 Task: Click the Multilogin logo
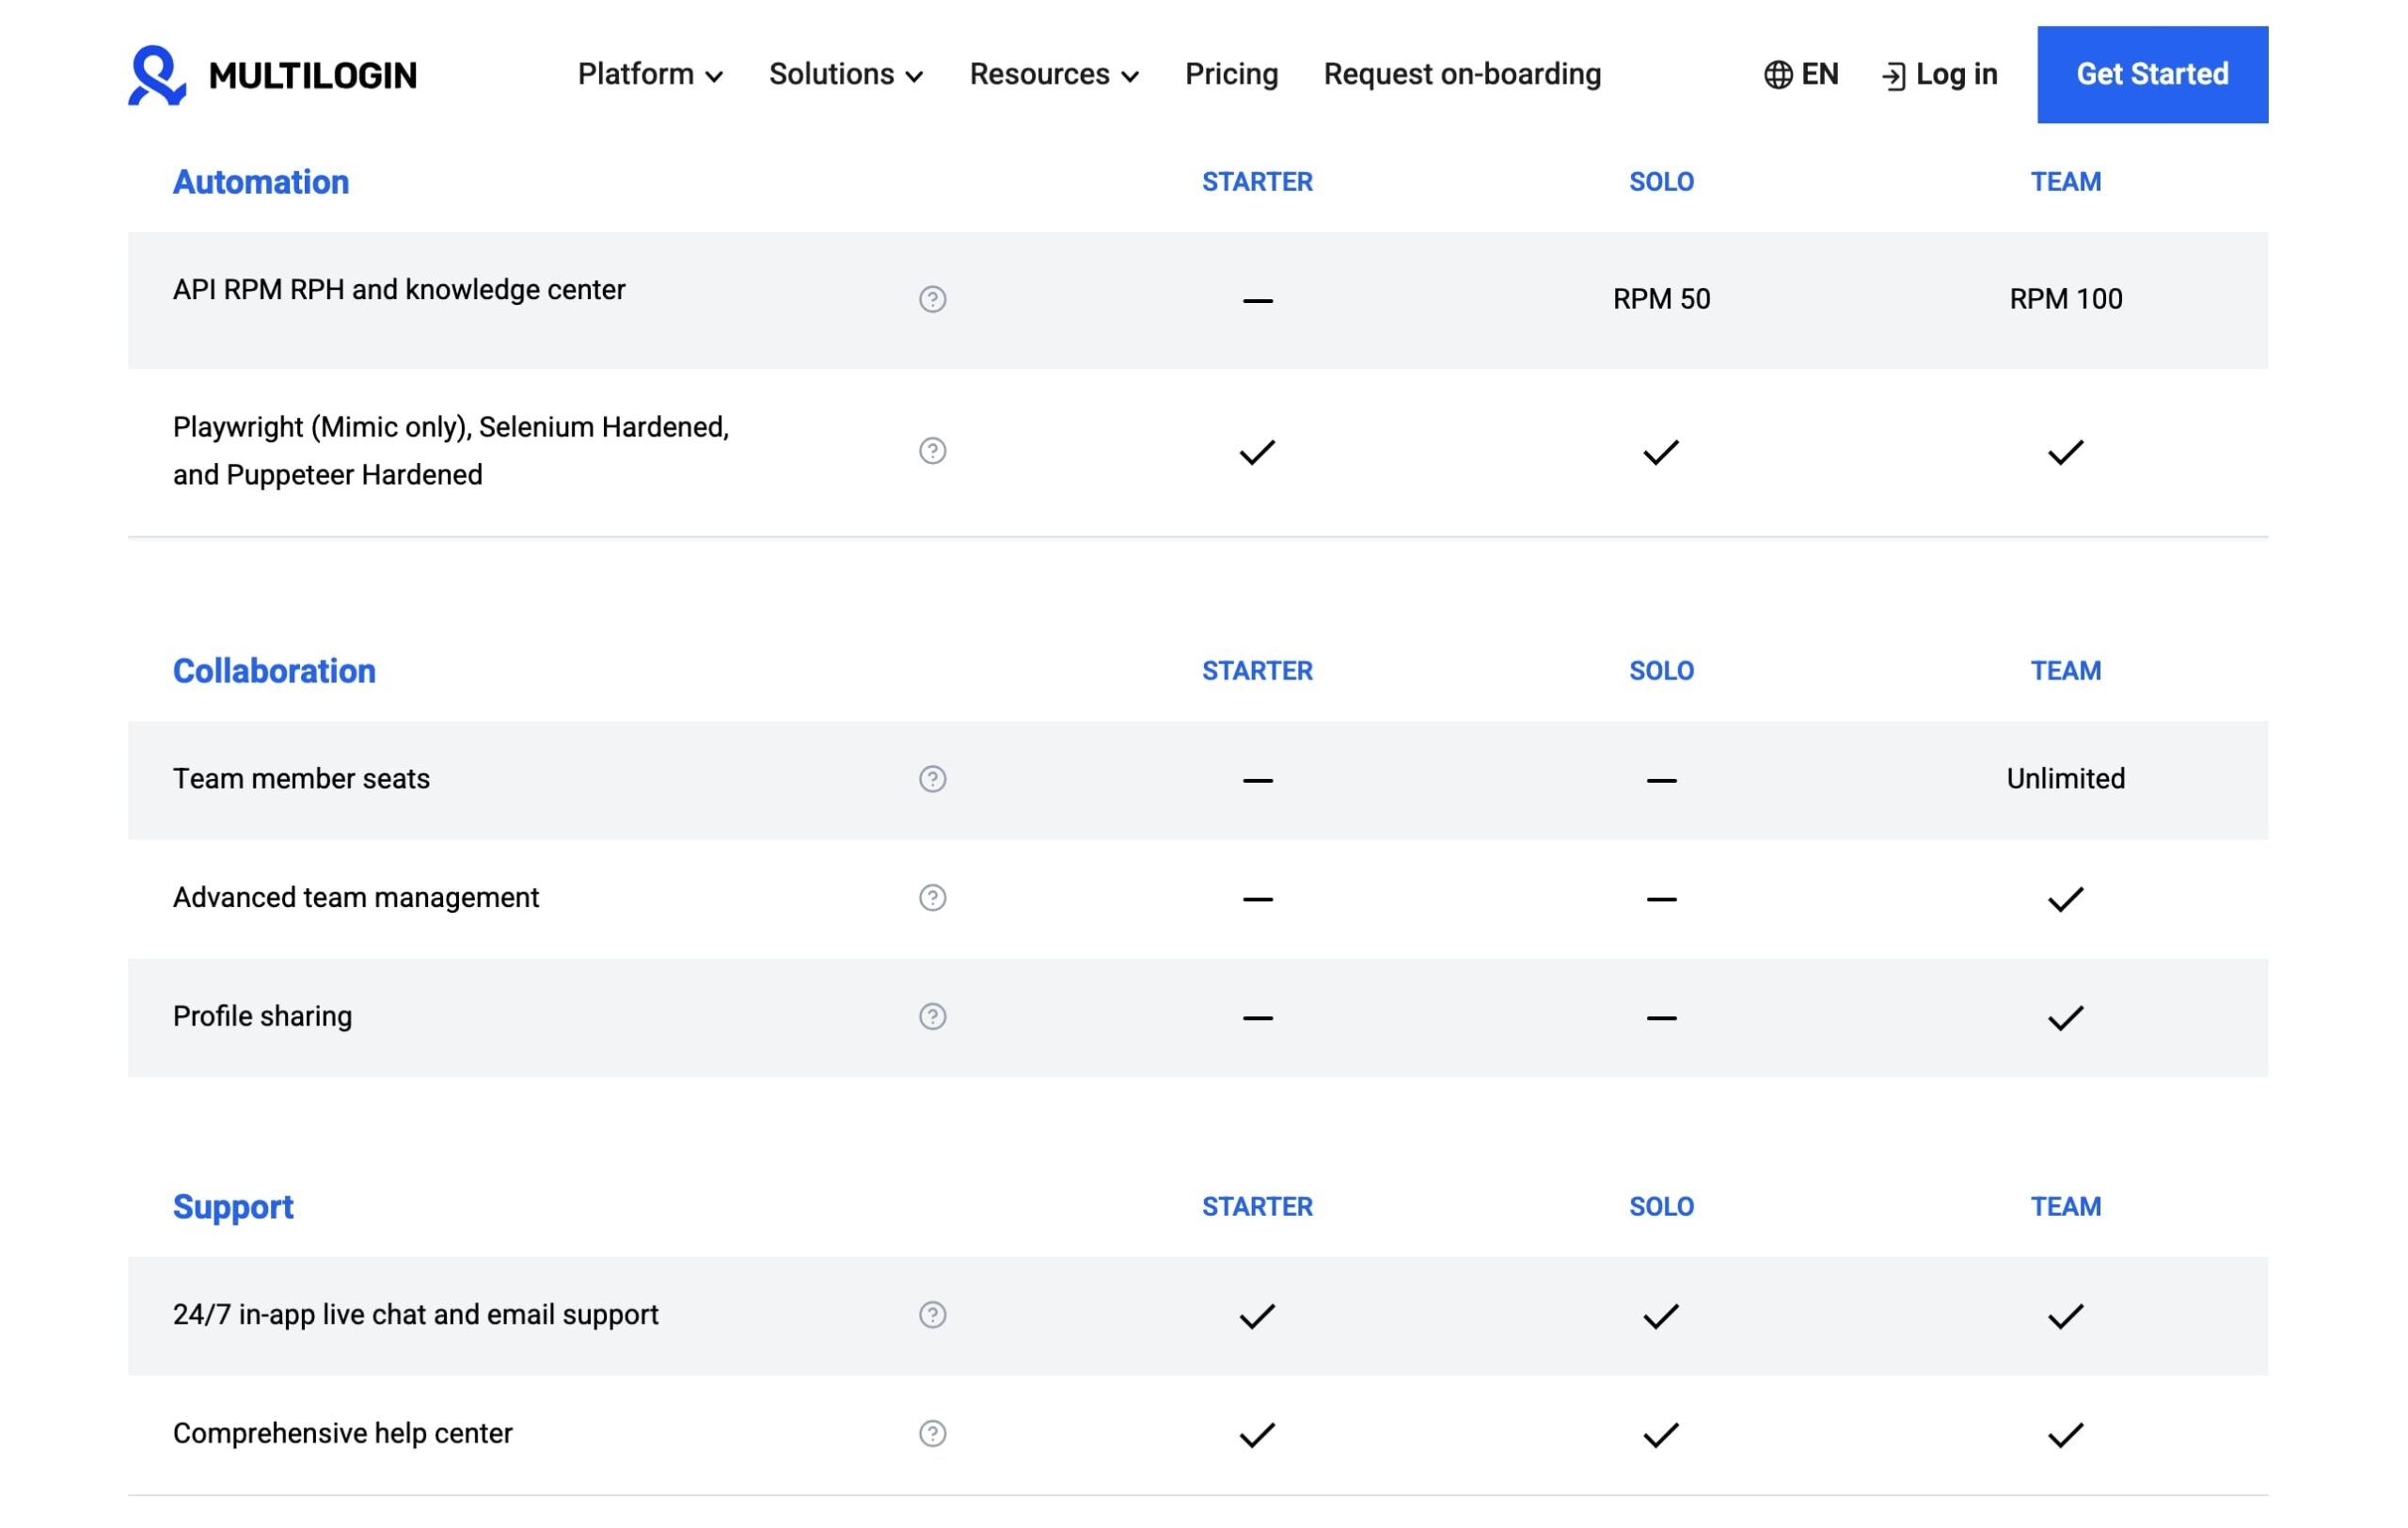coord(272,75)
